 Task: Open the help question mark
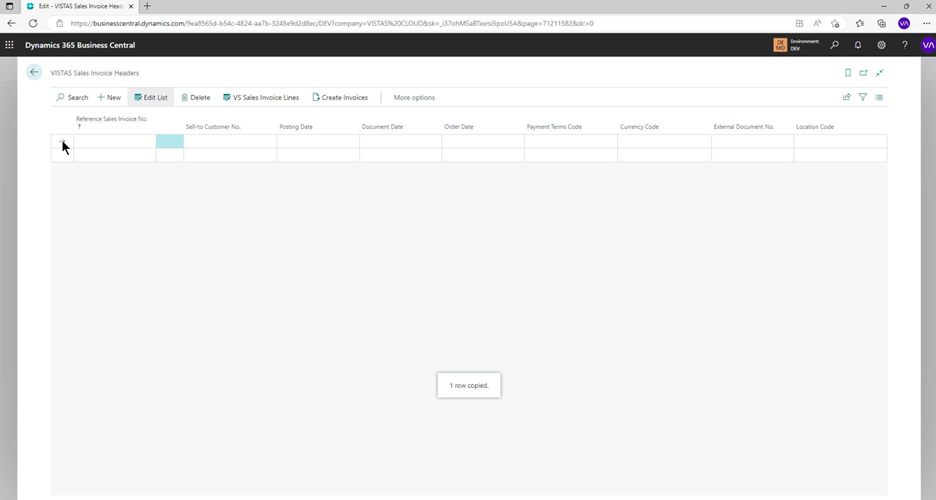(904, 45)
